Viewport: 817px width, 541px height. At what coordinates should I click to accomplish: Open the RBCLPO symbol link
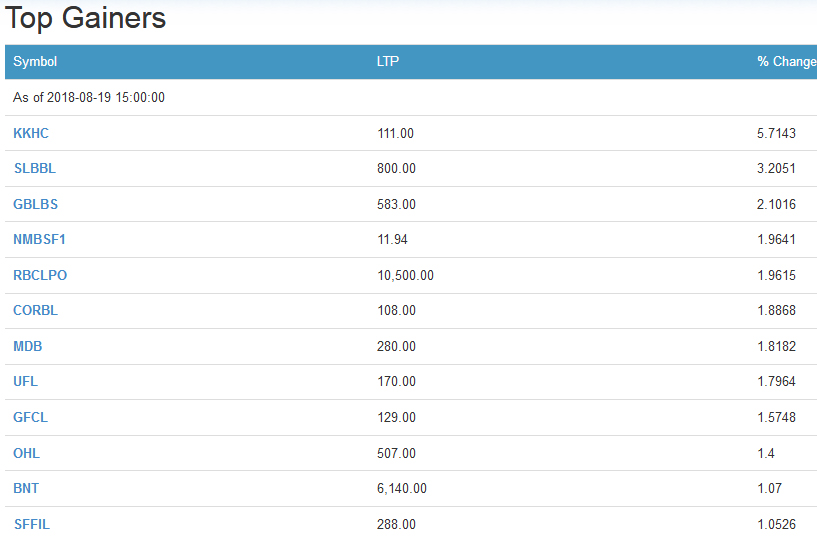point(40,275)
